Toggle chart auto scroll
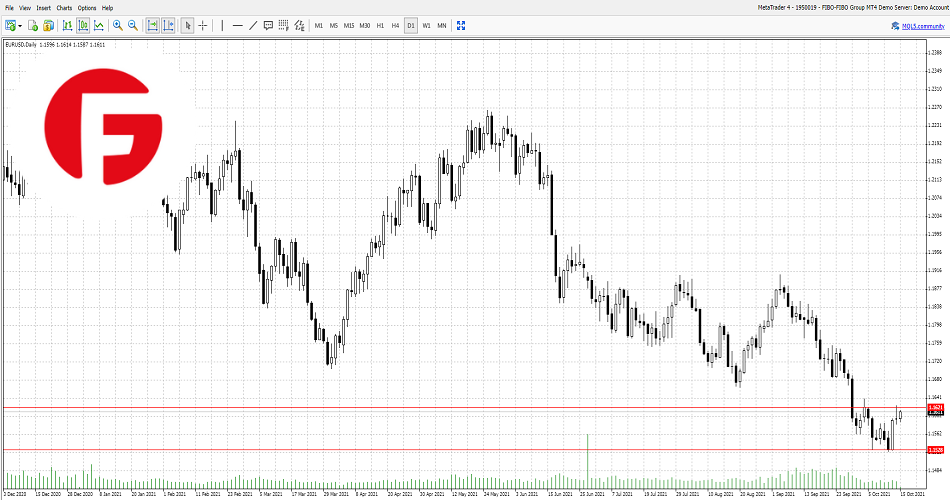The image size is (950, 500). point(152,25)
